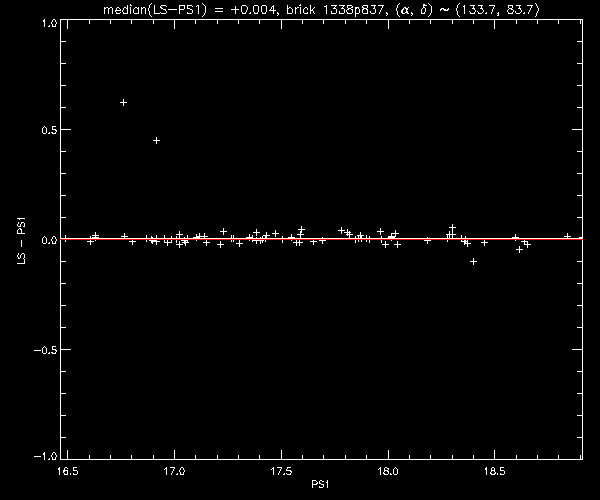
Task: Click the x-axis tick label 17.5
Action: pos(281,471)
